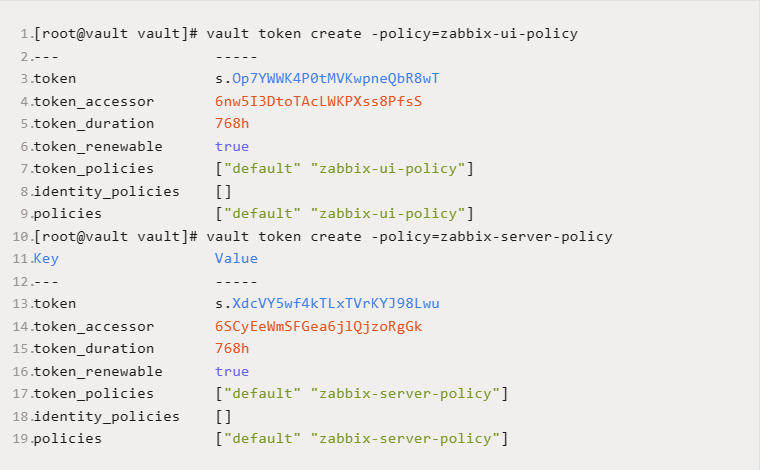Click the dashes under Value on line 12
Image resolution: width=760 pixels, height=470 pixels.
236,282
